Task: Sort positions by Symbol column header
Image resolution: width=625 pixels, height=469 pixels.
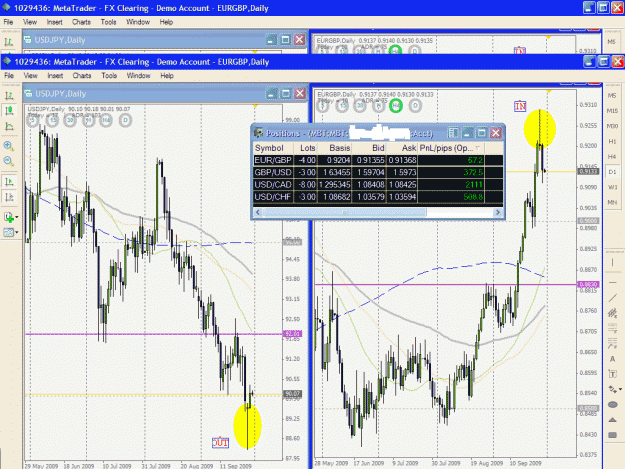Action: point(273,148)
